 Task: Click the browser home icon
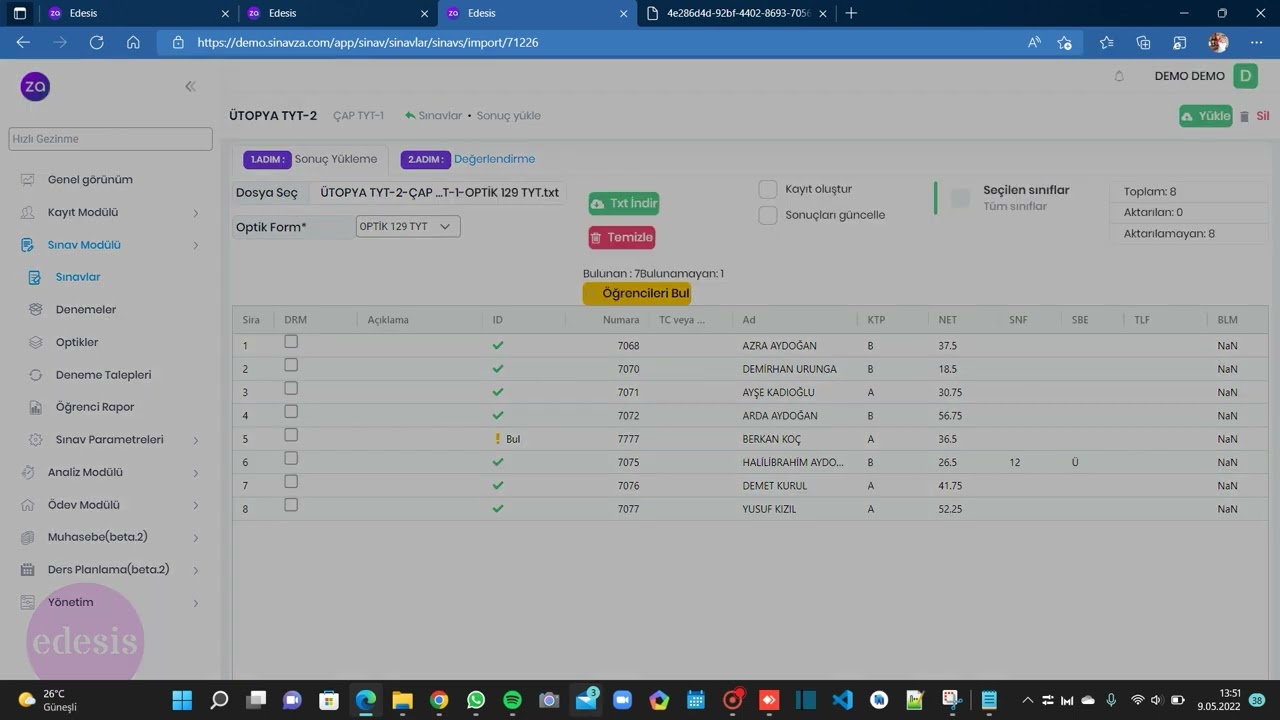(x=133, y=43)
